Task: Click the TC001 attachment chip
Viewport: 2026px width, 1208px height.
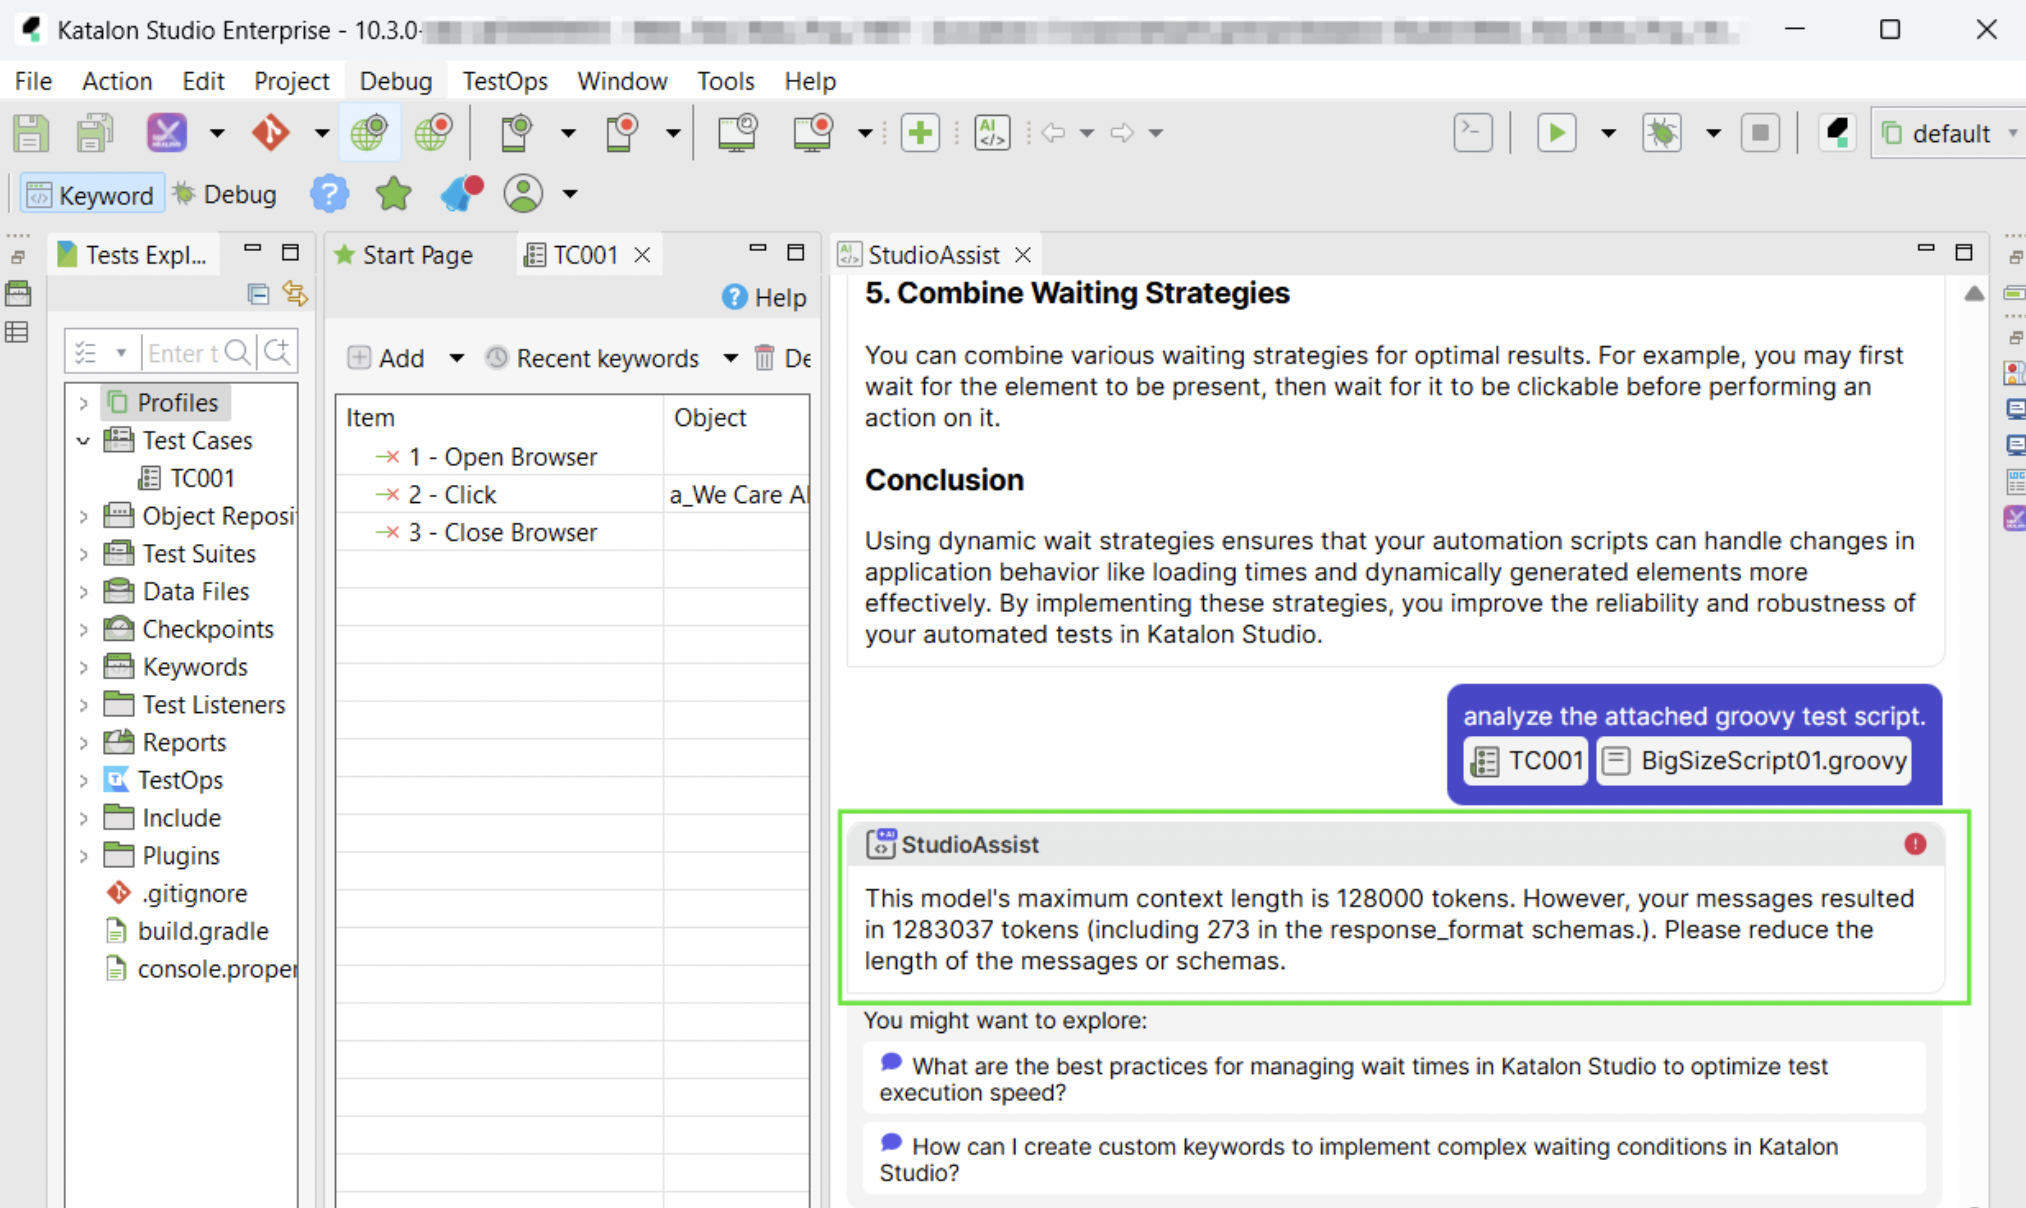Action: pos(1526,761)
